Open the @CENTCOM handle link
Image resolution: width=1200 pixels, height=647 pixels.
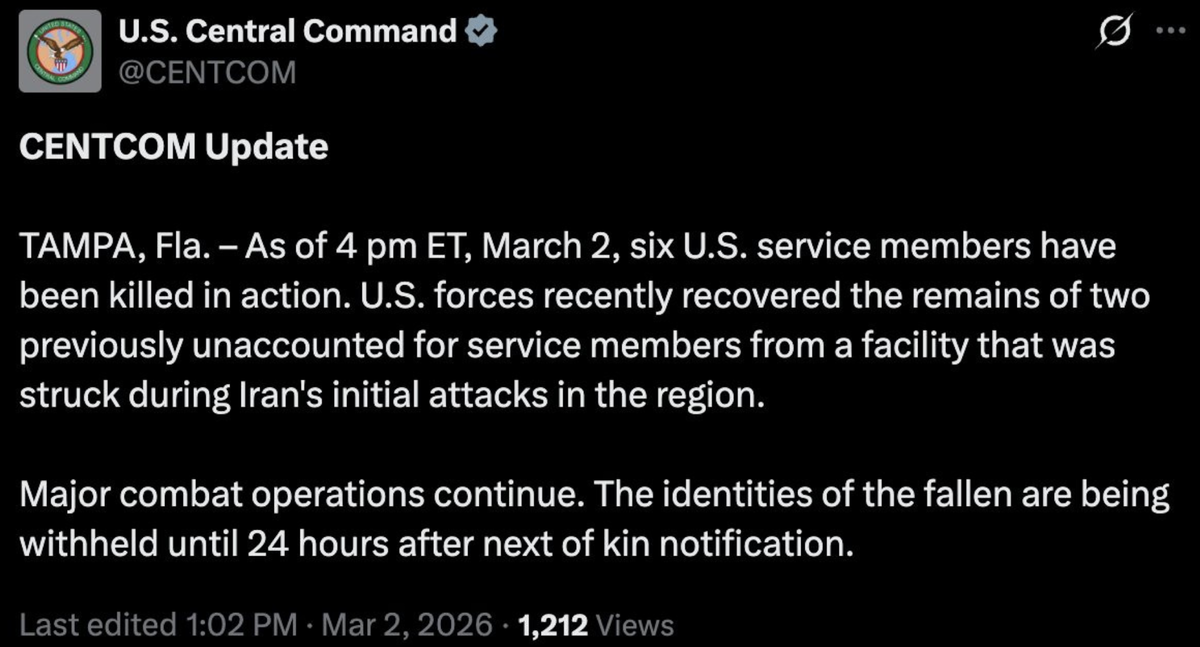(208, 72)
